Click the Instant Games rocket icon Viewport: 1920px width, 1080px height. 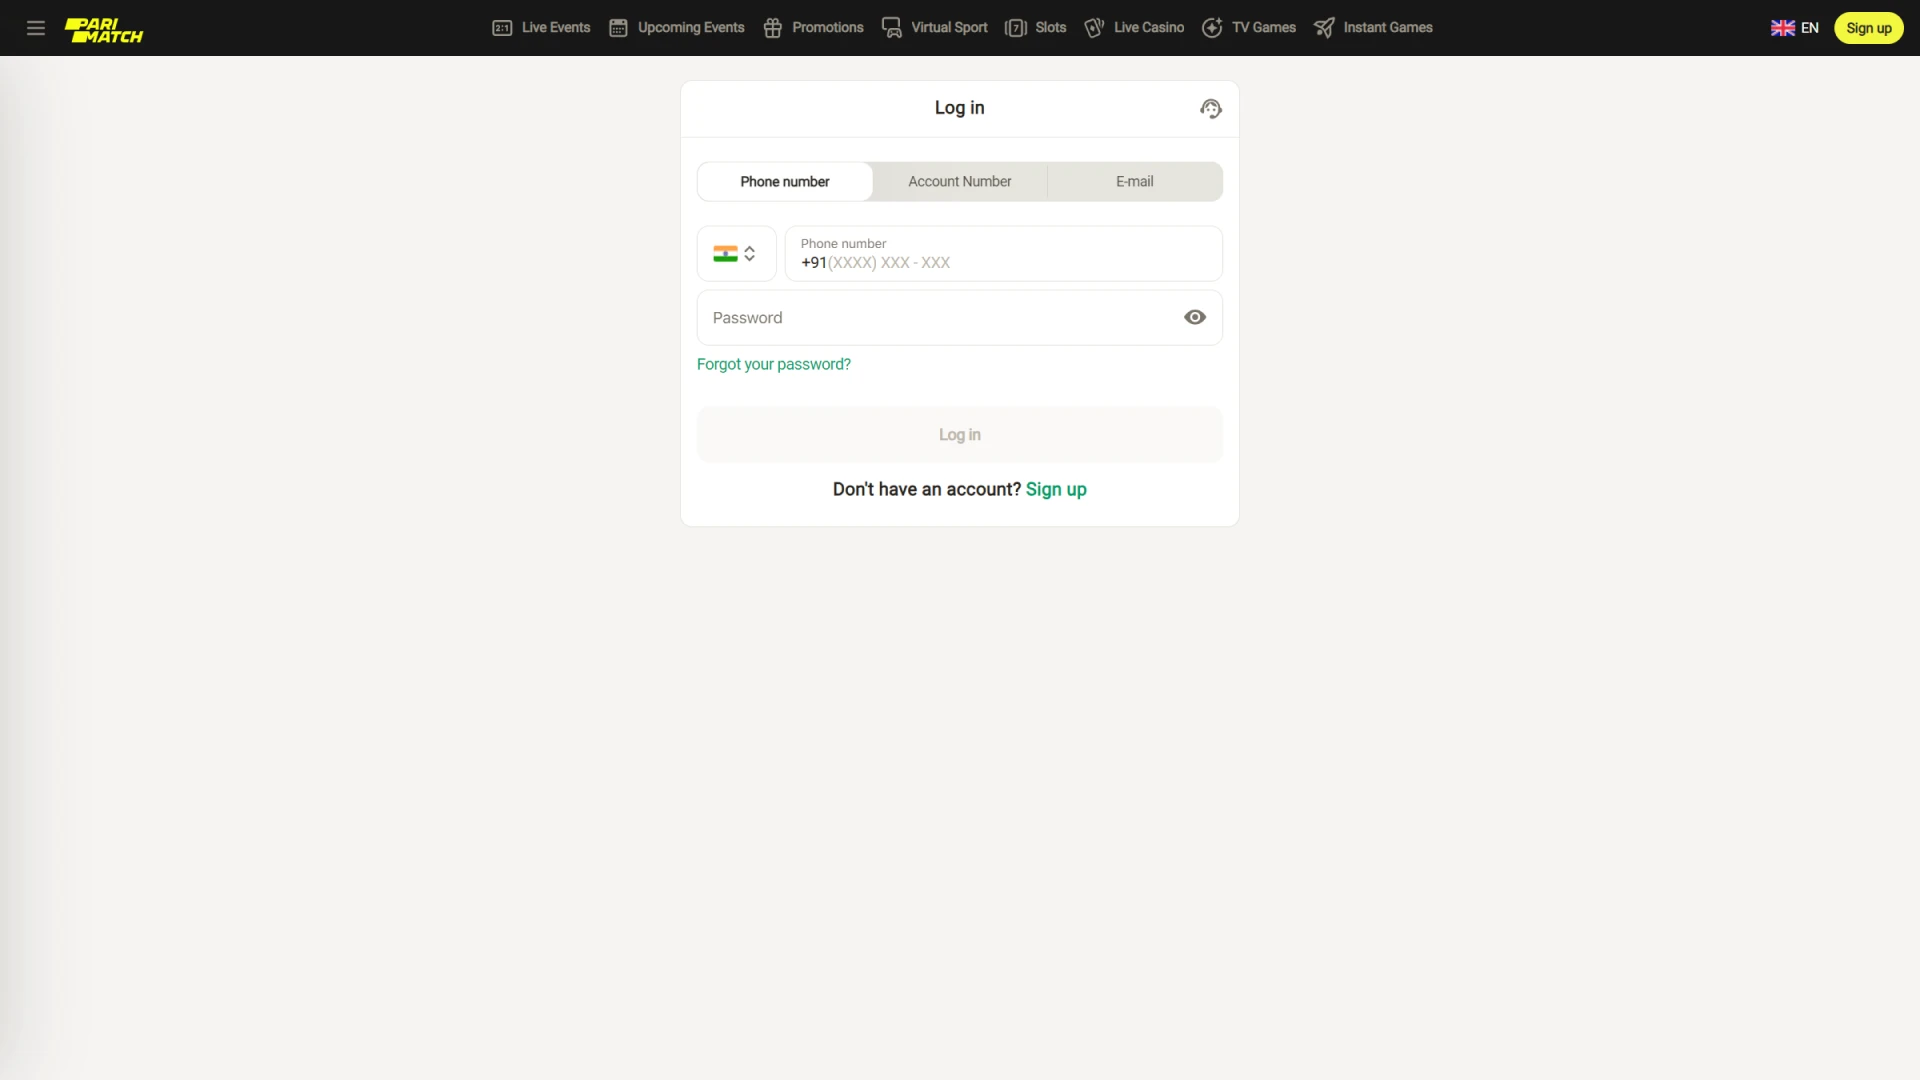[1325, 28]
